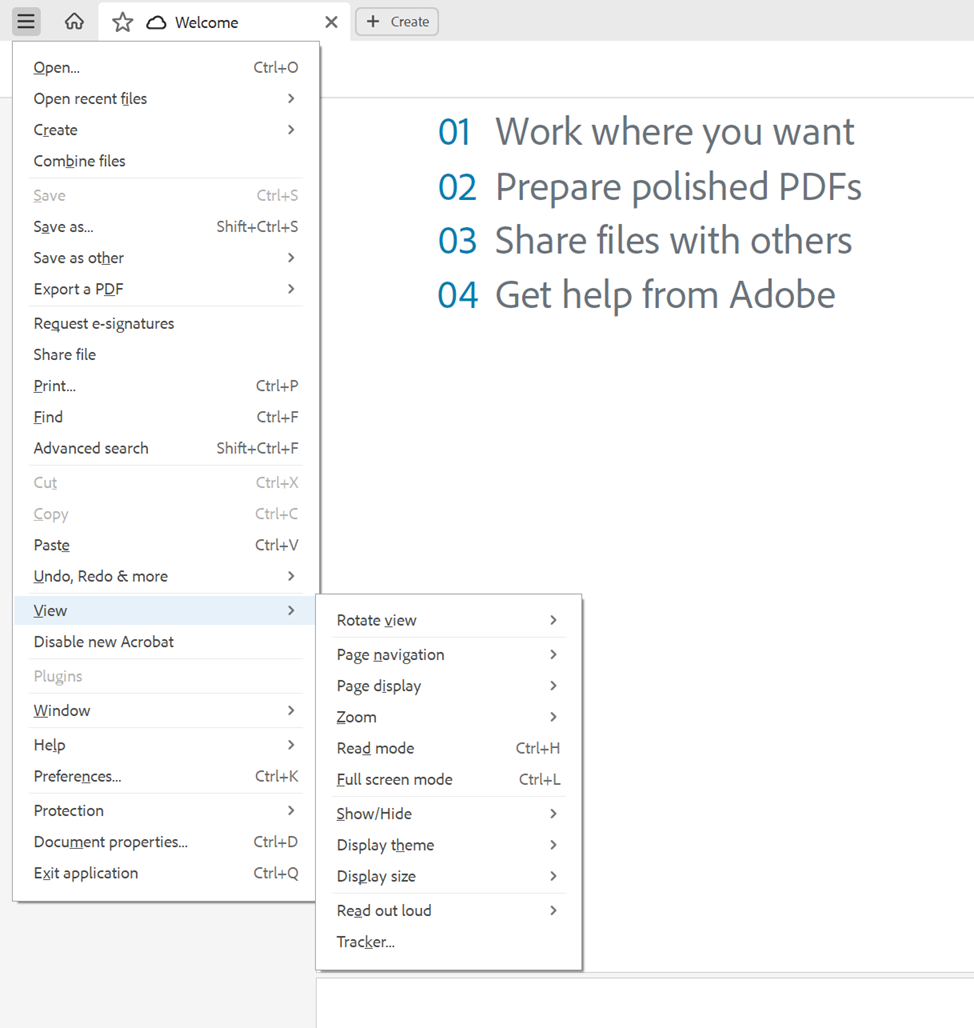Open Advanced search
The width and height of the screenshot is (974, 1028).
(91, 448)
